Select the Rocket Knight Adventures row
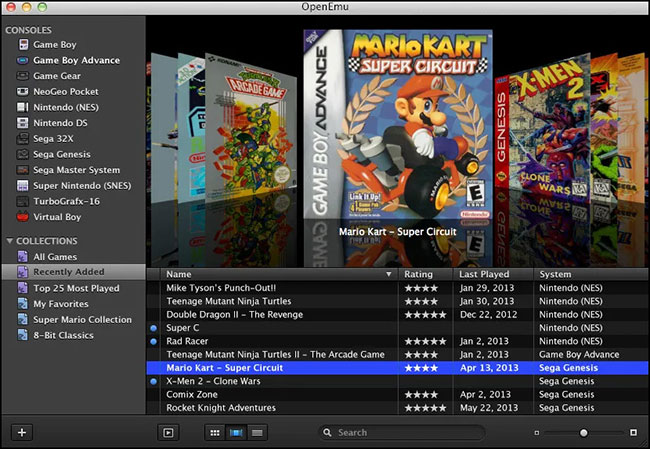 pos(398,408)
